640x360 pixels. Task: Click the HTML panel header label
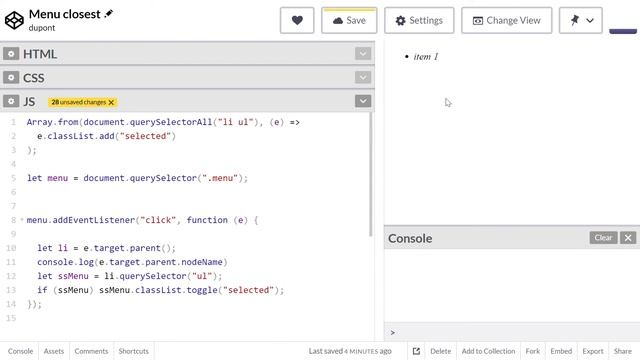[40, 53]
